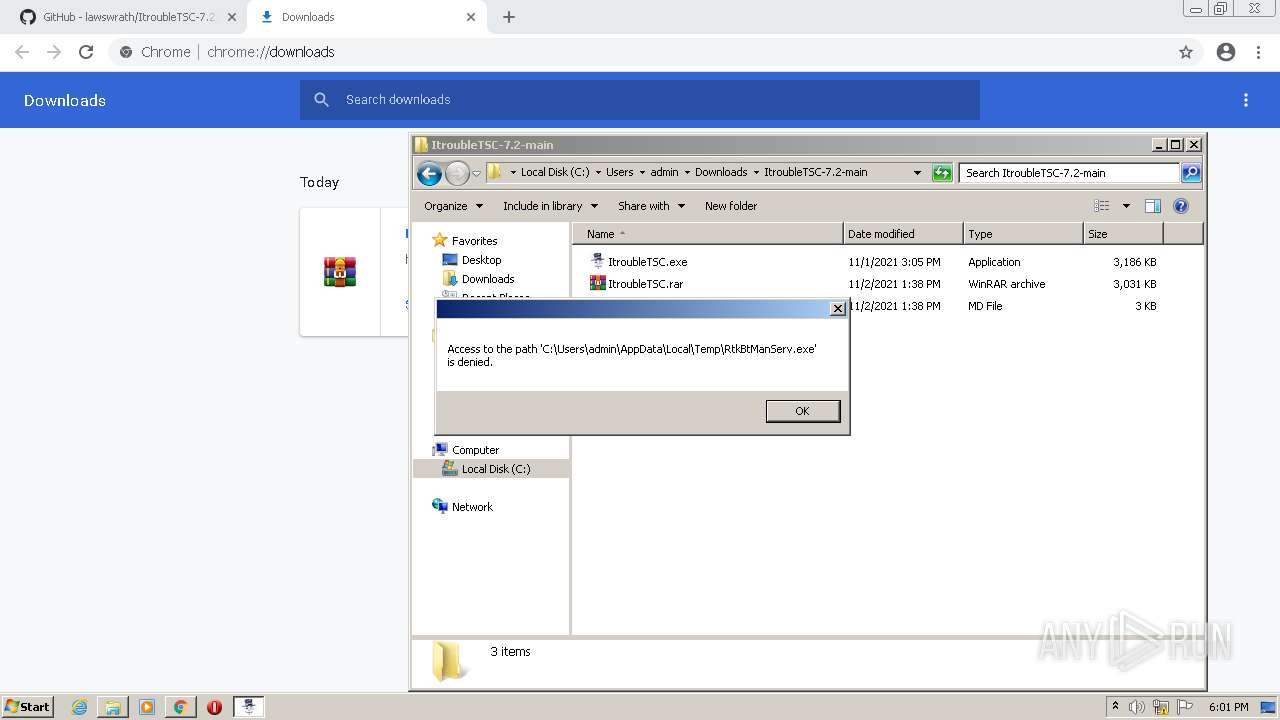Image resolution: width=1280 pixels, height=720 pixels.
Task: Open Downloads in Favorites
Action: point(488,279)
